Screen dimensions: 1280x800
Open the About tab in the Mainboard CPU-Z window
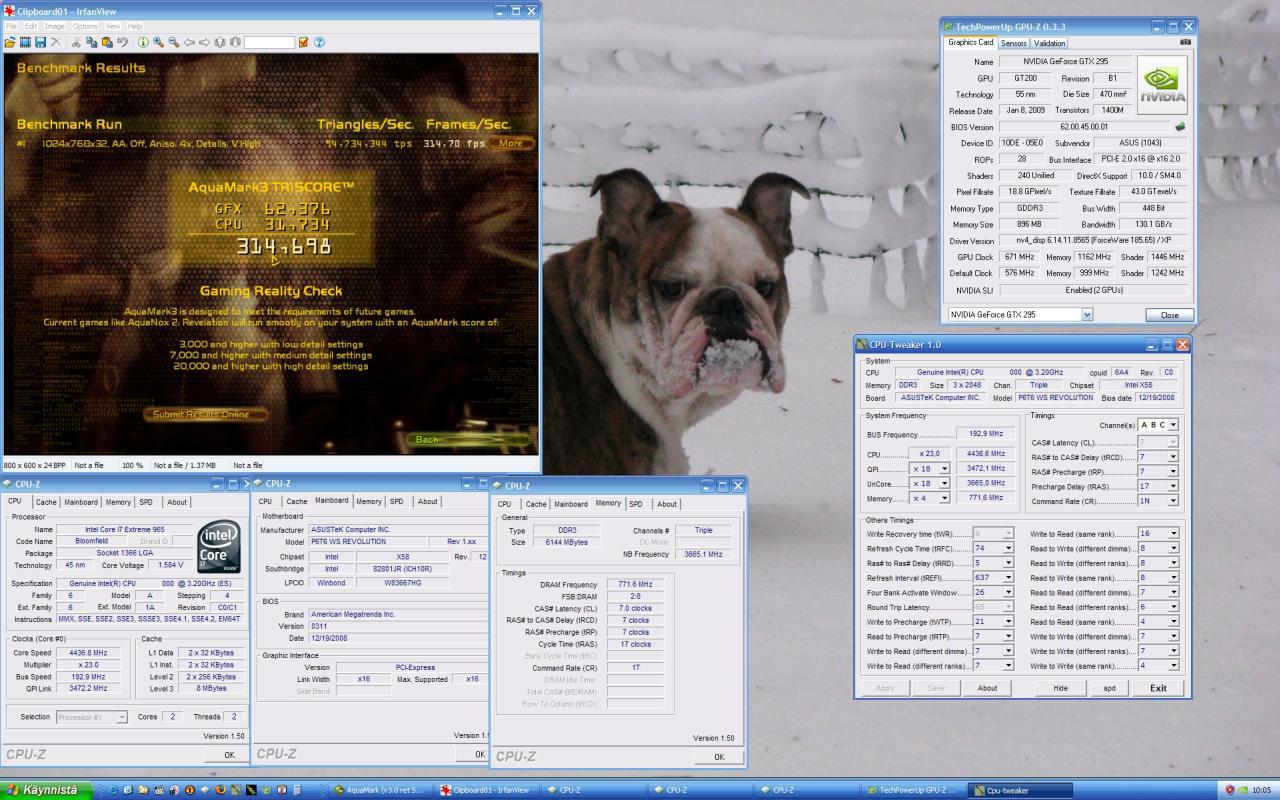[x=428, y=501]
